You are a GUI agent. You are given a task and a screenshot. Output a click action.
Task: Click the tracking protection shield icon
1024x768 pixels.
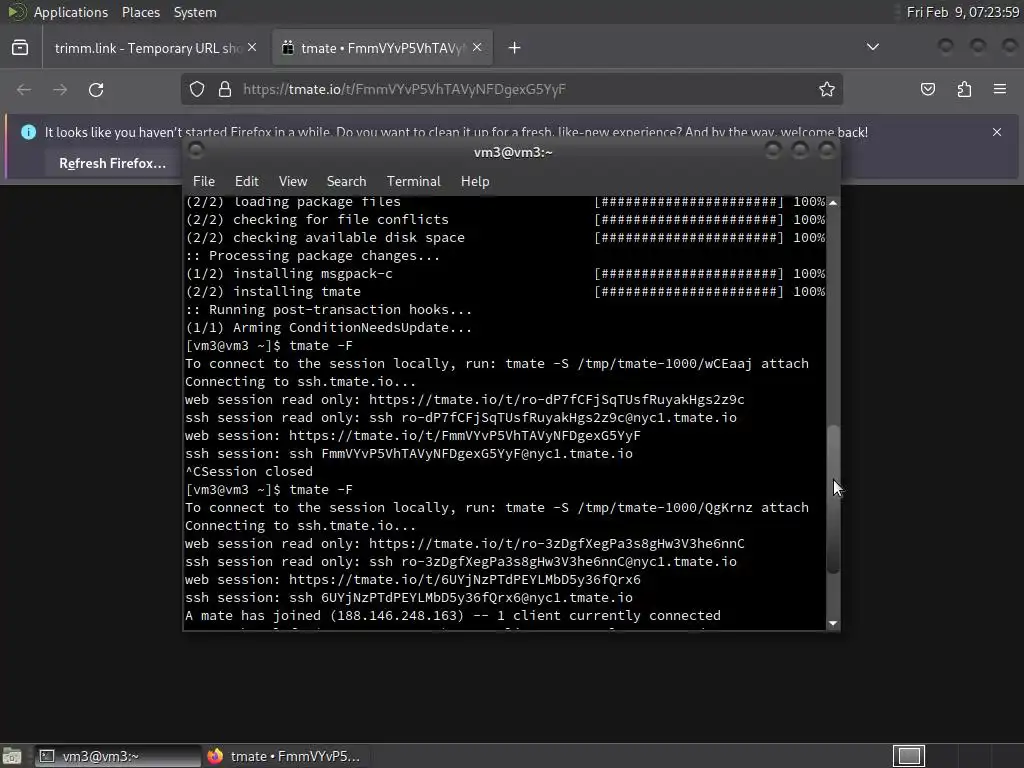click(x=197, y=89)
